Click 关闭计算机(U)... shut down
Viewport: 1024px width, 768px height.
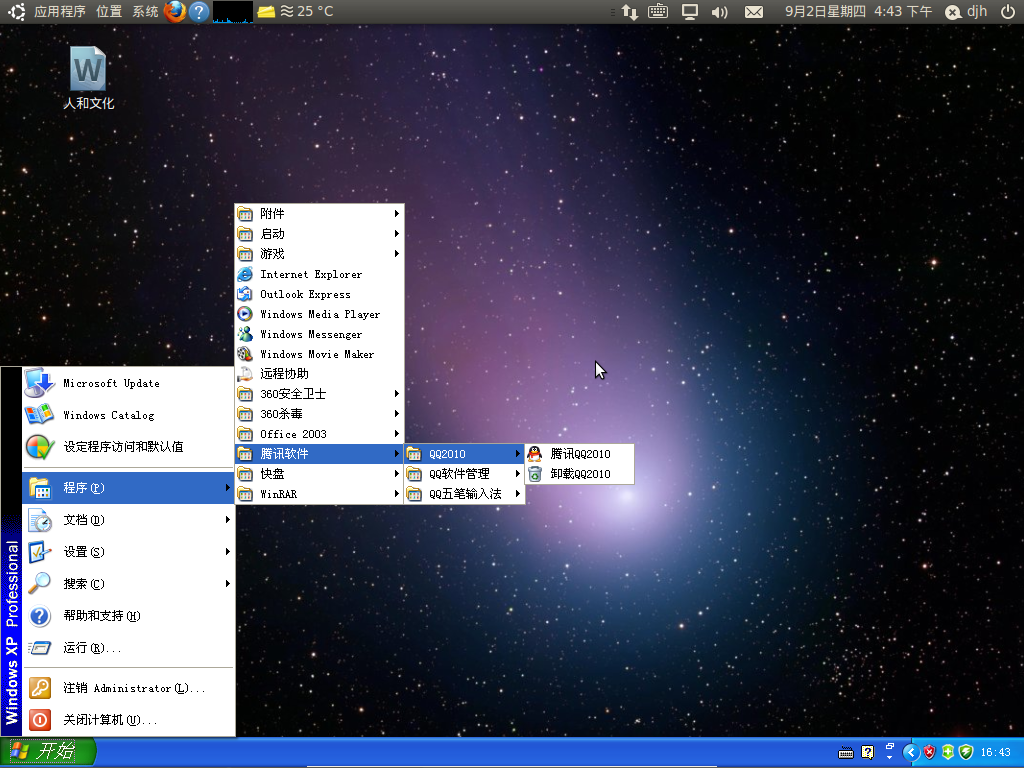point(128,720)
